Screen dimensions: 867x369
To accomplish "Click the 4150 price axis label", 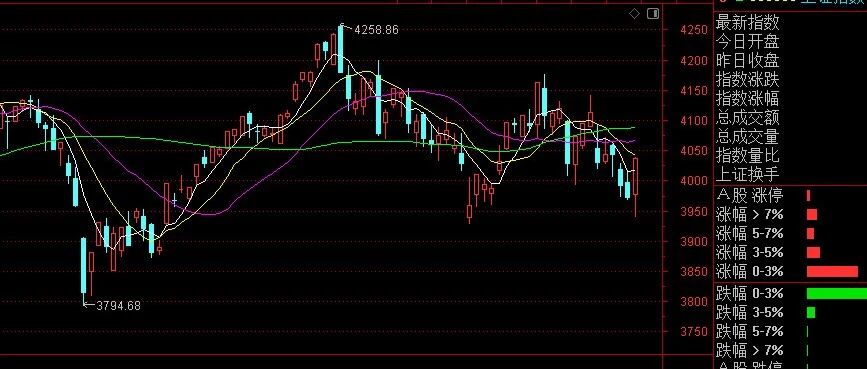I will [x=695, y=91].
